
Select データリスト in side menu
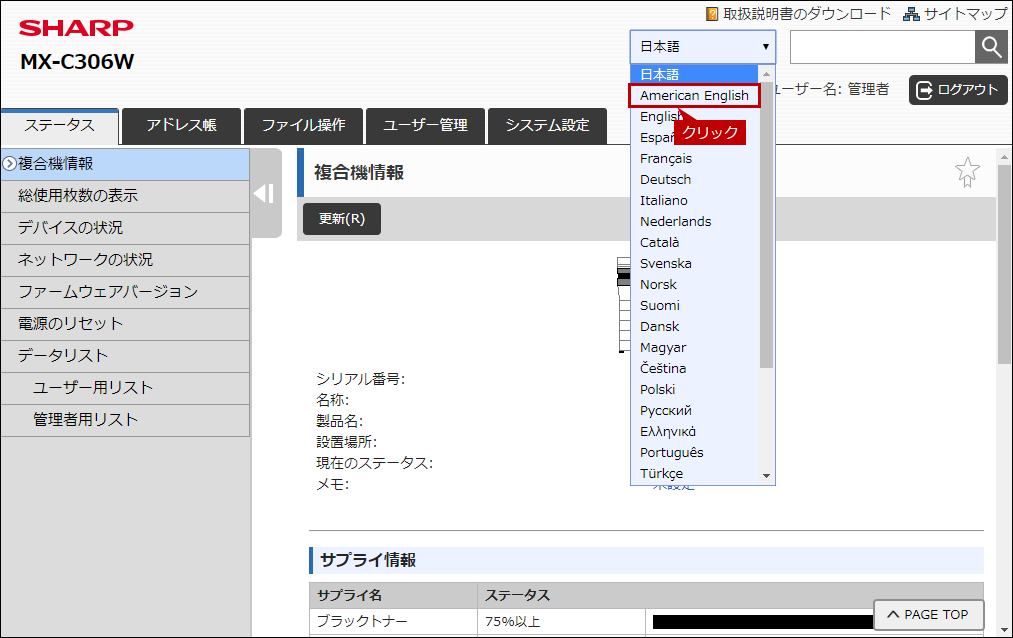point(125,356)
